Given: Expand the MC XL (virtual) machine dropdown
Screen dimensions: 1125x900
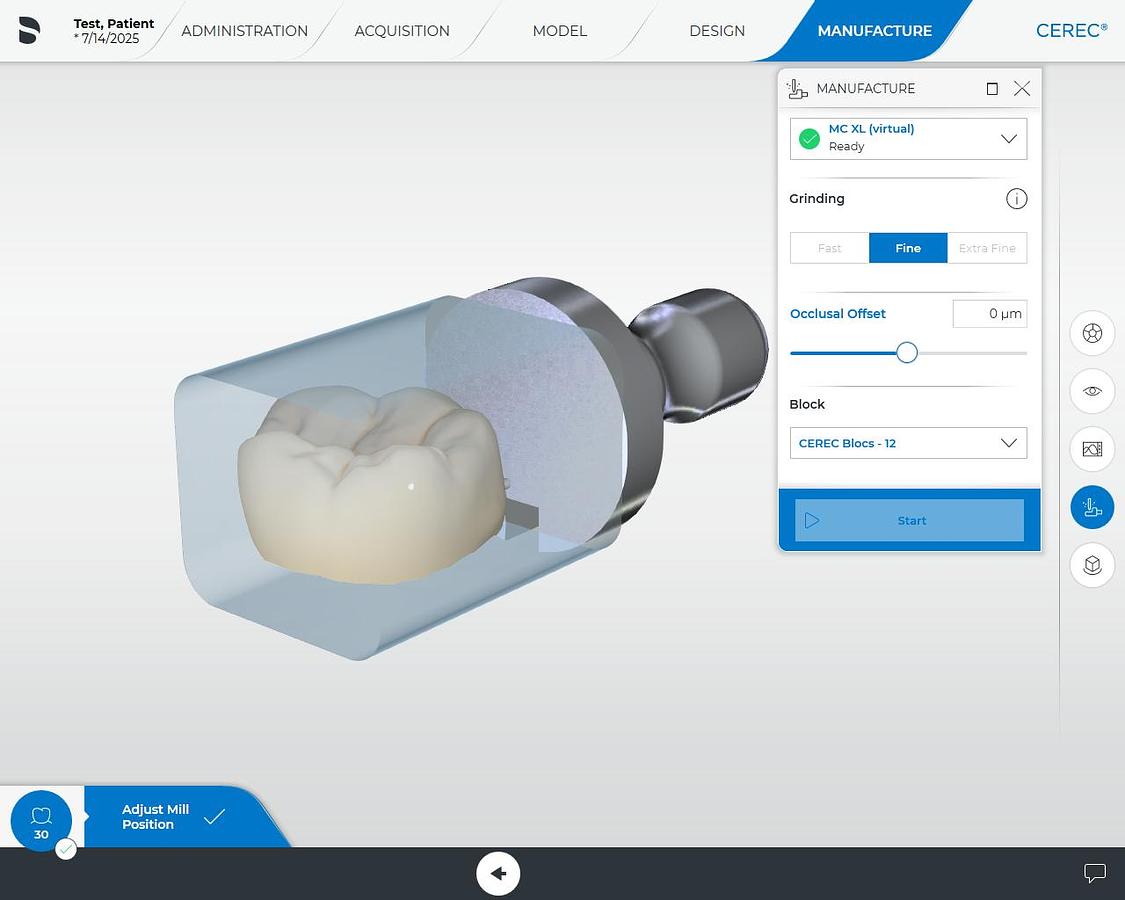Looking at the screenshot, I should coord(1008,138).
